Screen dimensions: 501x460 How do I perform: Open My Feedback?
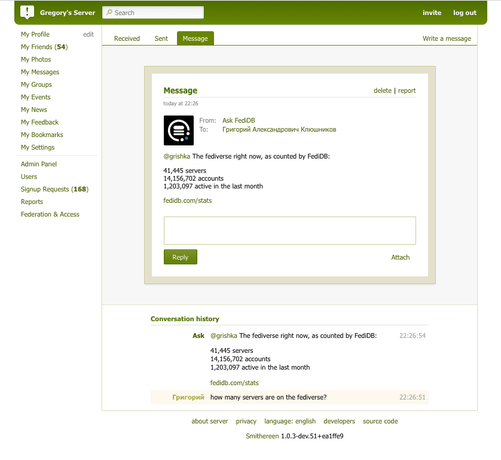pyautogui.click(x=40, y=122)
